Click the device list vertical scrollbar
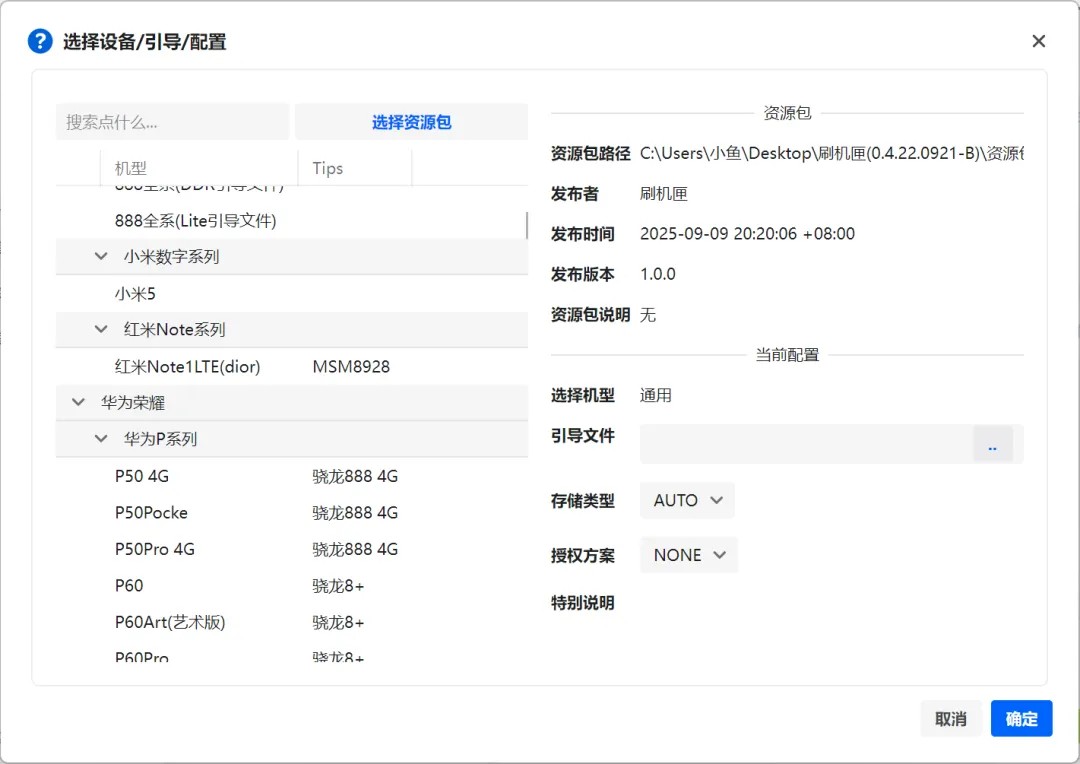 pos(527,225)
